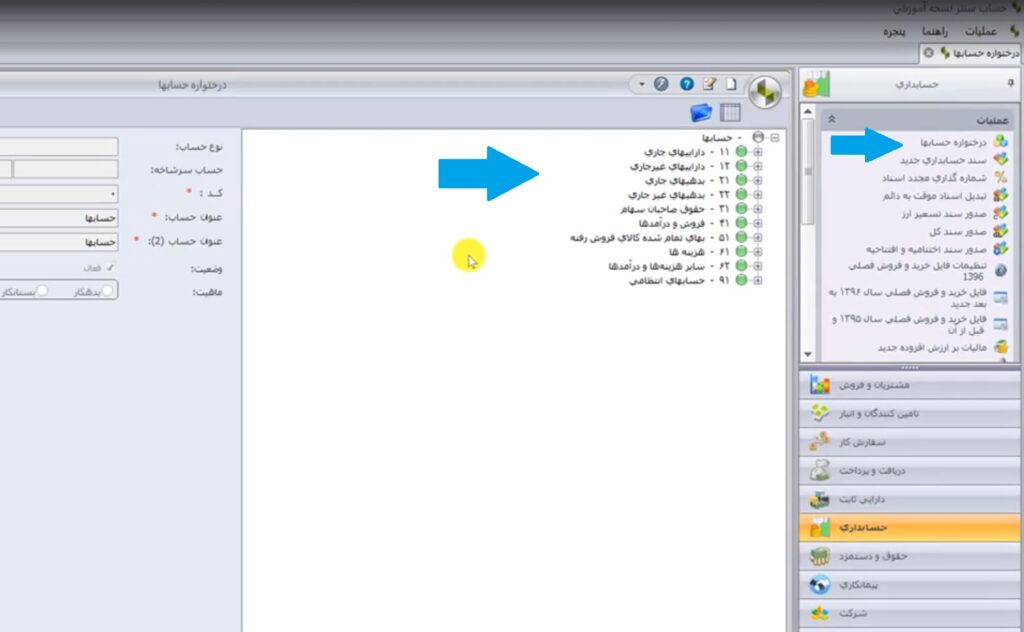Select the ۹۱ حسابهای انتظامی tree row

(680, 281)
